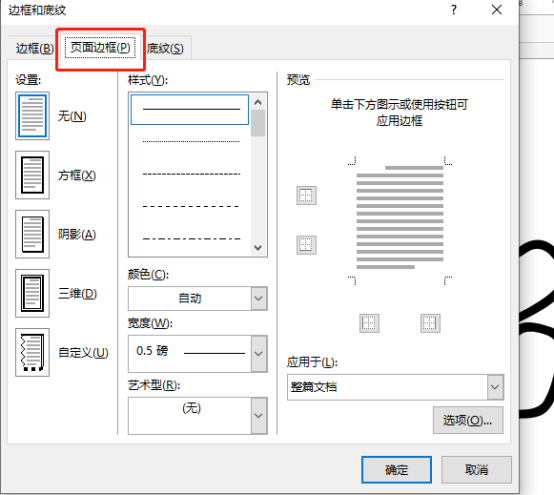This screenshot has height=495, width=554.
Task: Click the 样式(Y): label
Action: [x=148, y=80]
